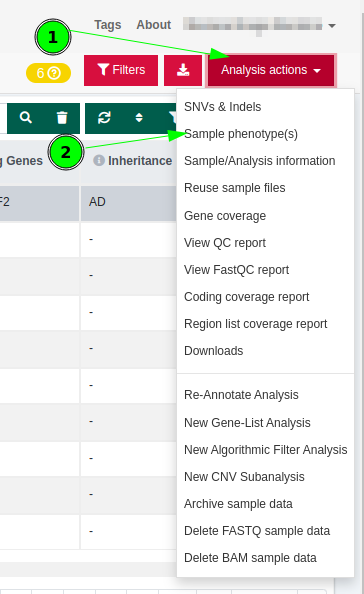Choose SNVs & Indels from the menu
364x594 pixels.
click(x=223, y=107)
